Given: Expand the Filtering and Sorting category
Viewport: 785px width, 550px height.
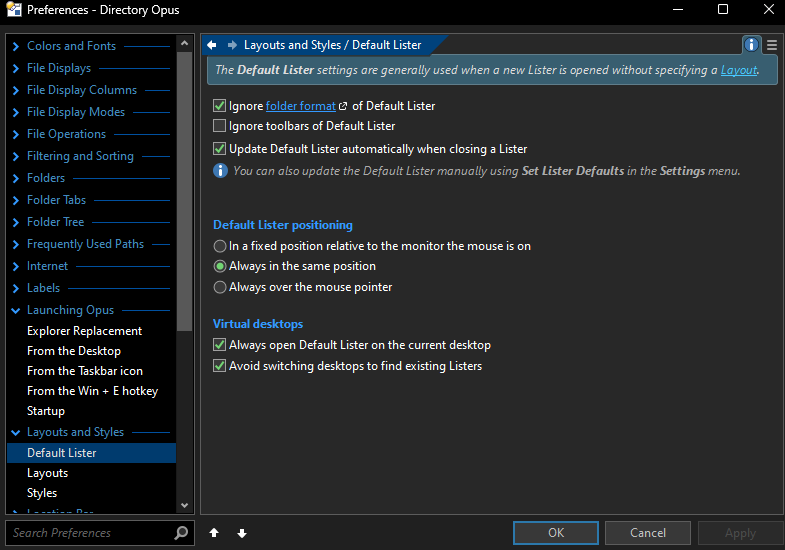Looking at the screenshot, I should click(16, 156).
